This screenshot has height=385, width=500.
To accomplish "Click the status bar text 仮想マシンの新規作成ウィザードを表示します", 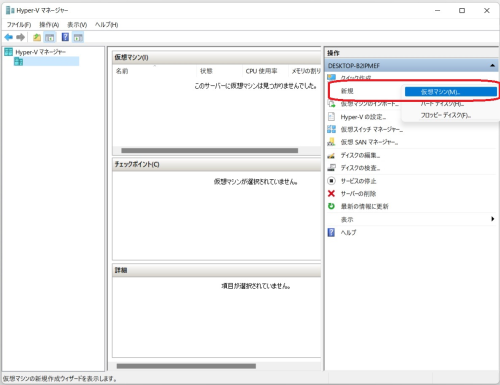I will click(x=60, y=379).
